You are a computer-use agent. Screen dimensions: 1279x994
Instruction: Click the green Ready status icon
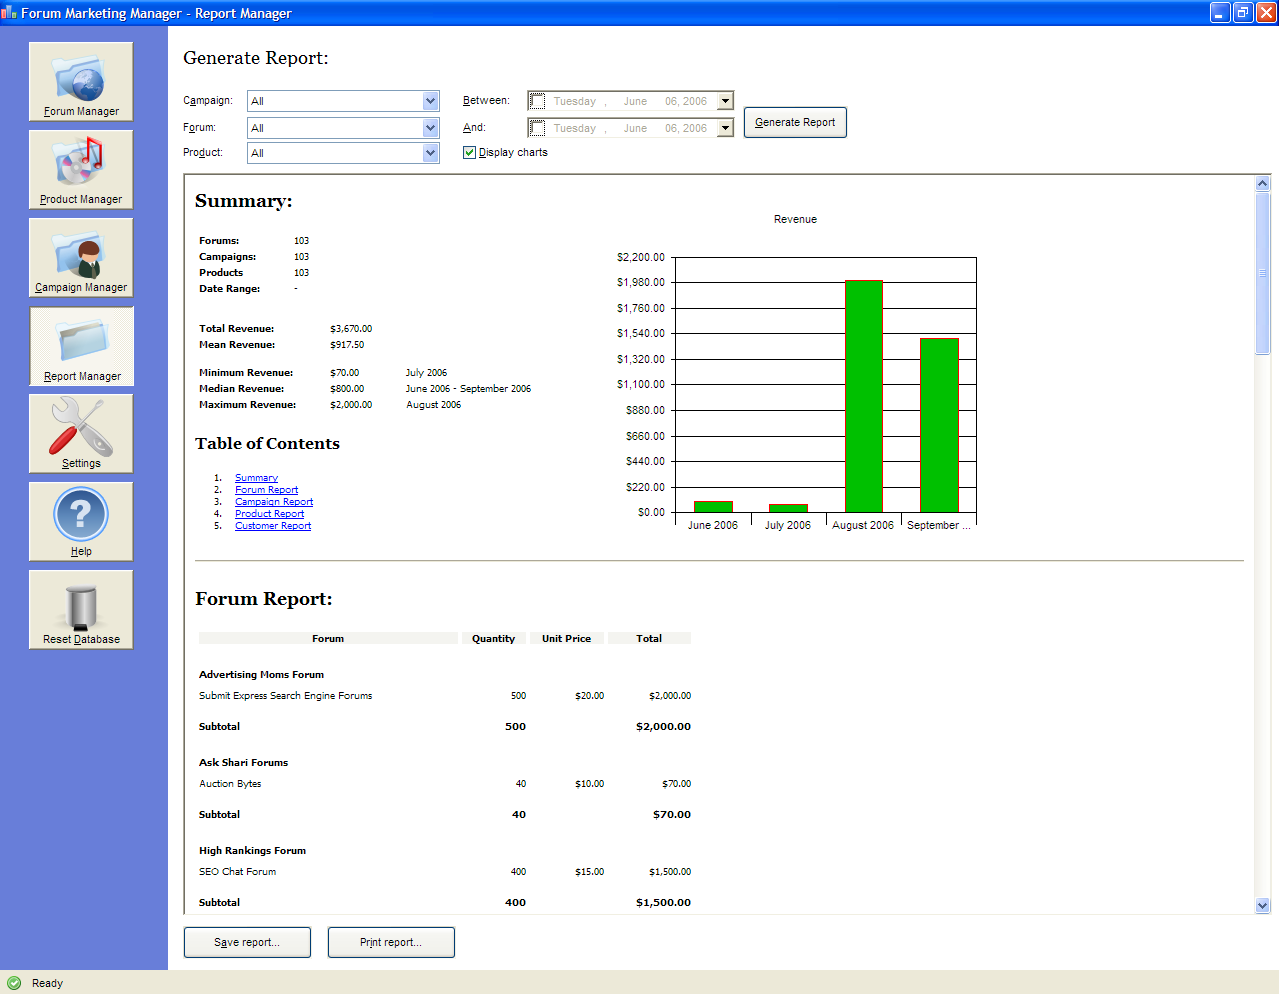click(14, 983)
